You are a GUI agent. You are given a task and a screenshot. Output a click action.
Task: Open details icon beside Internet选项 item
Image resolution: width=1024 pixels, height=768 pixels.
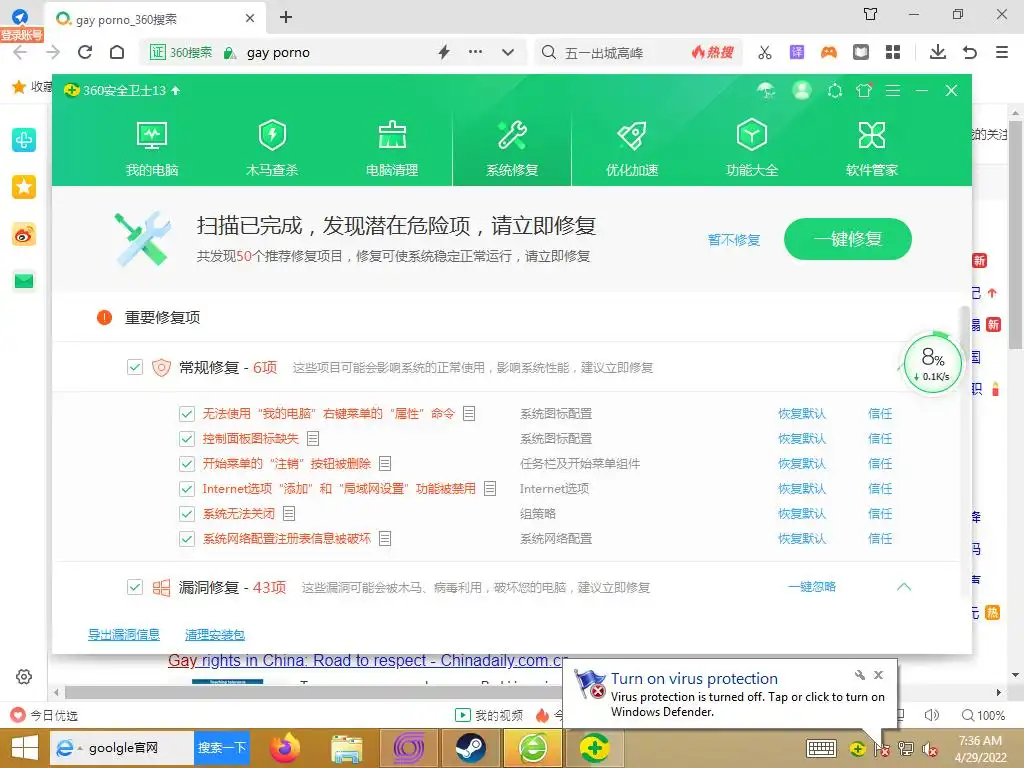coord(490,488)
